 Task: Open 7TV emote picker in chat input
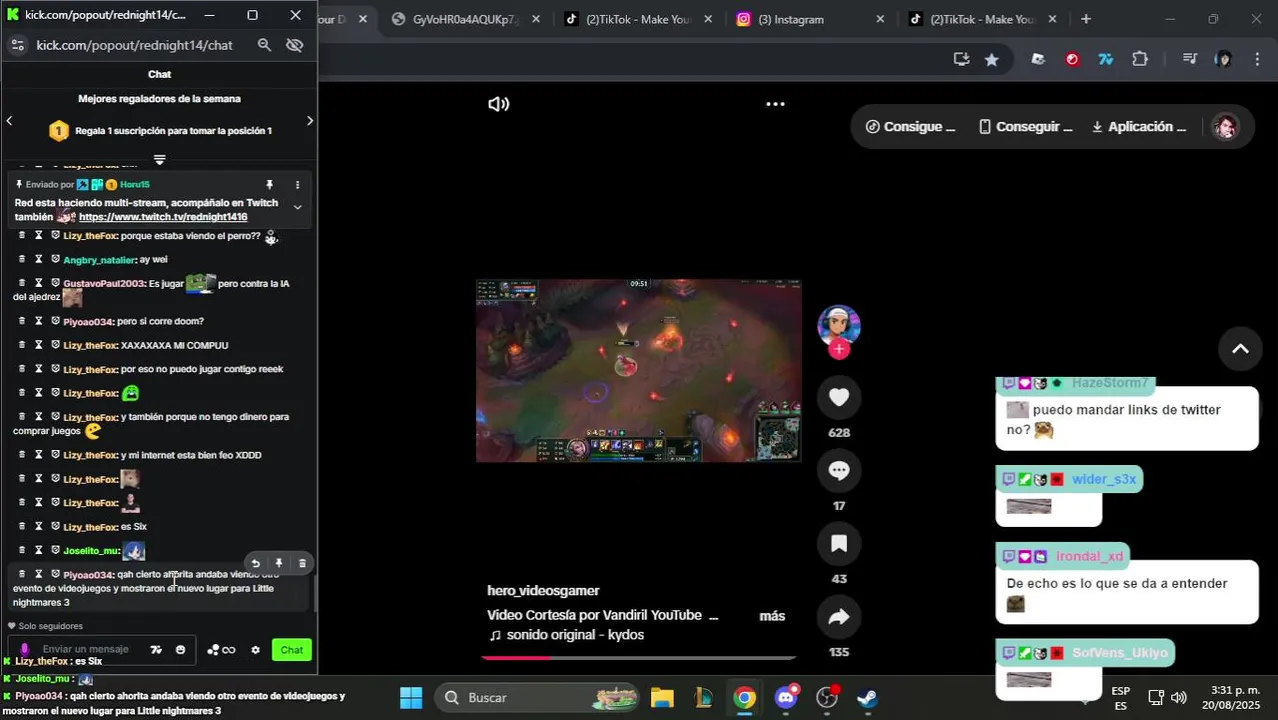pyautogui.click(x=156, y=650)
